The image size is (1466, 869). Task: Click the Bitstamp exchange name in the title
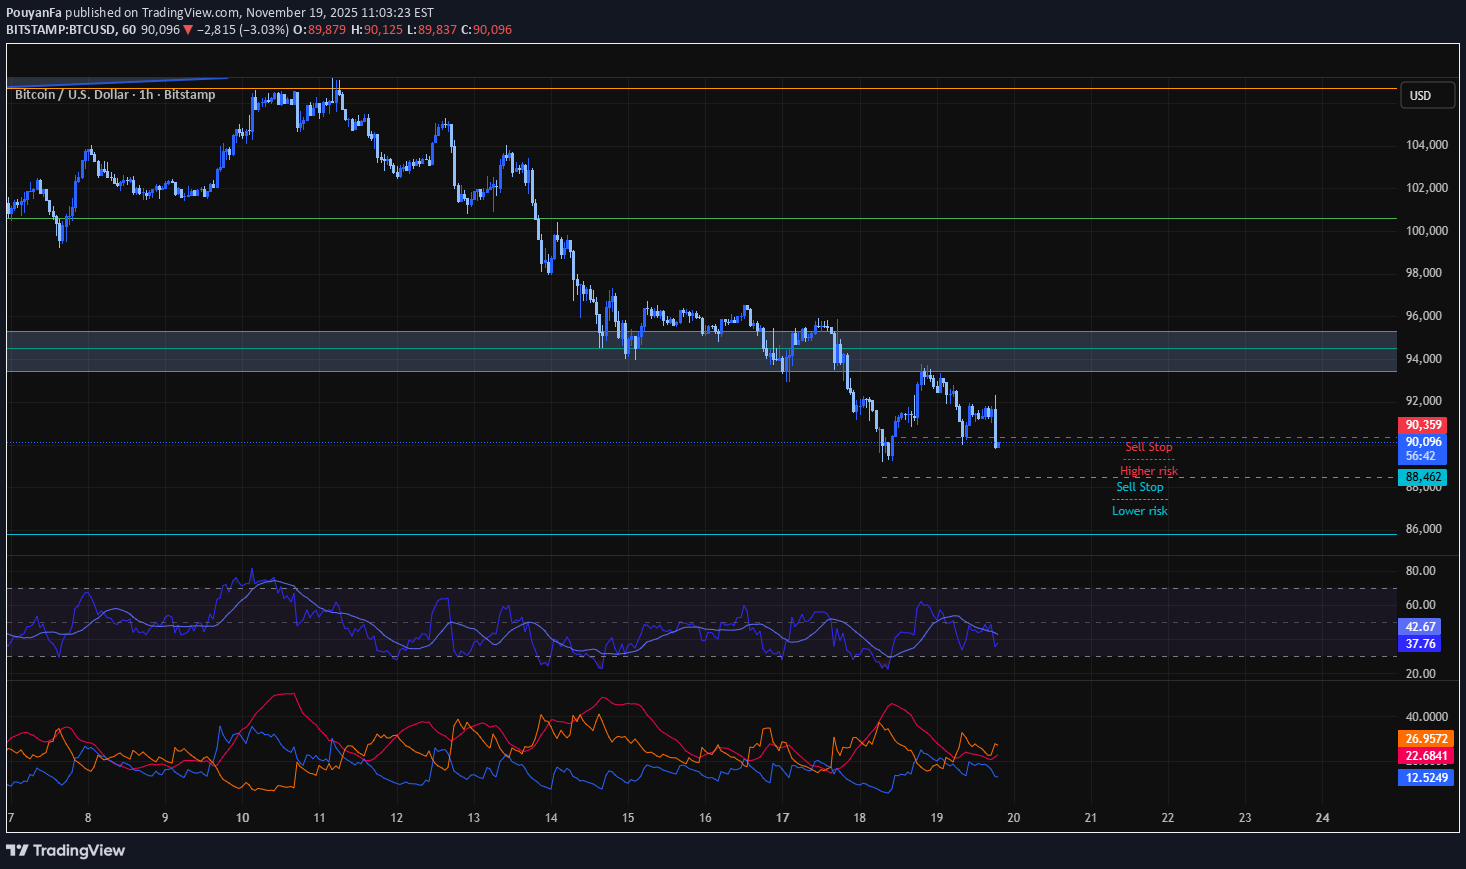point(190,94)
